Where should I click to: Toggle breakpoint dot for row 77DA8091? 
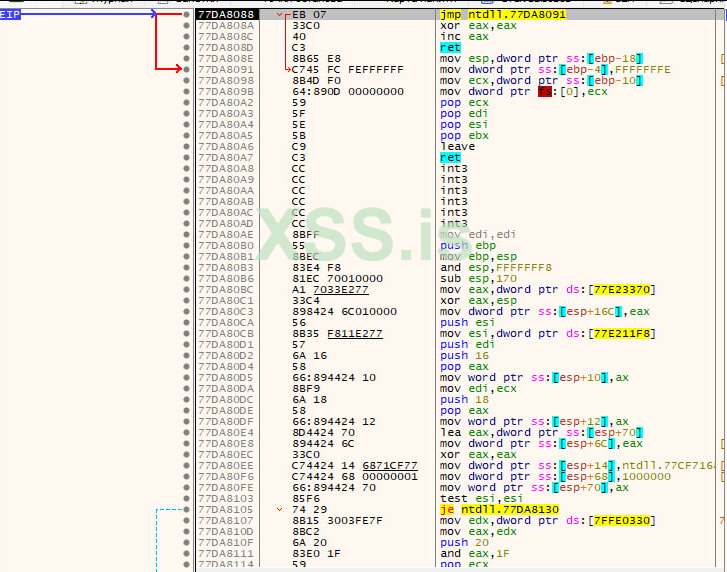coord(186,70)
